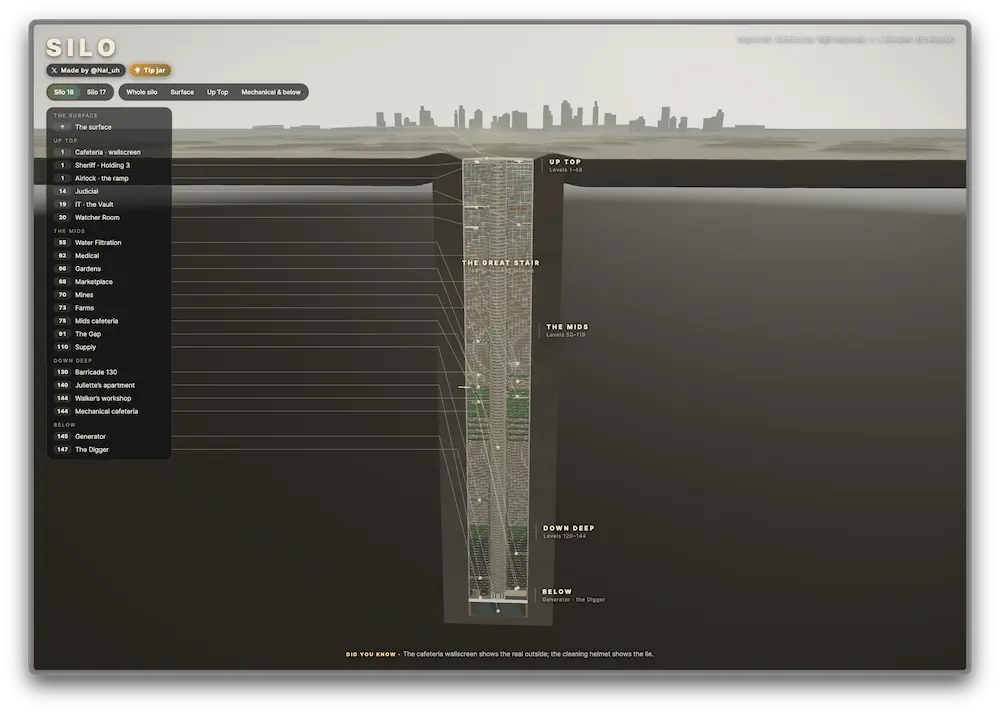Select Gardens on level 66
This screenshot has width=1000, height=713.
point(109,268)
